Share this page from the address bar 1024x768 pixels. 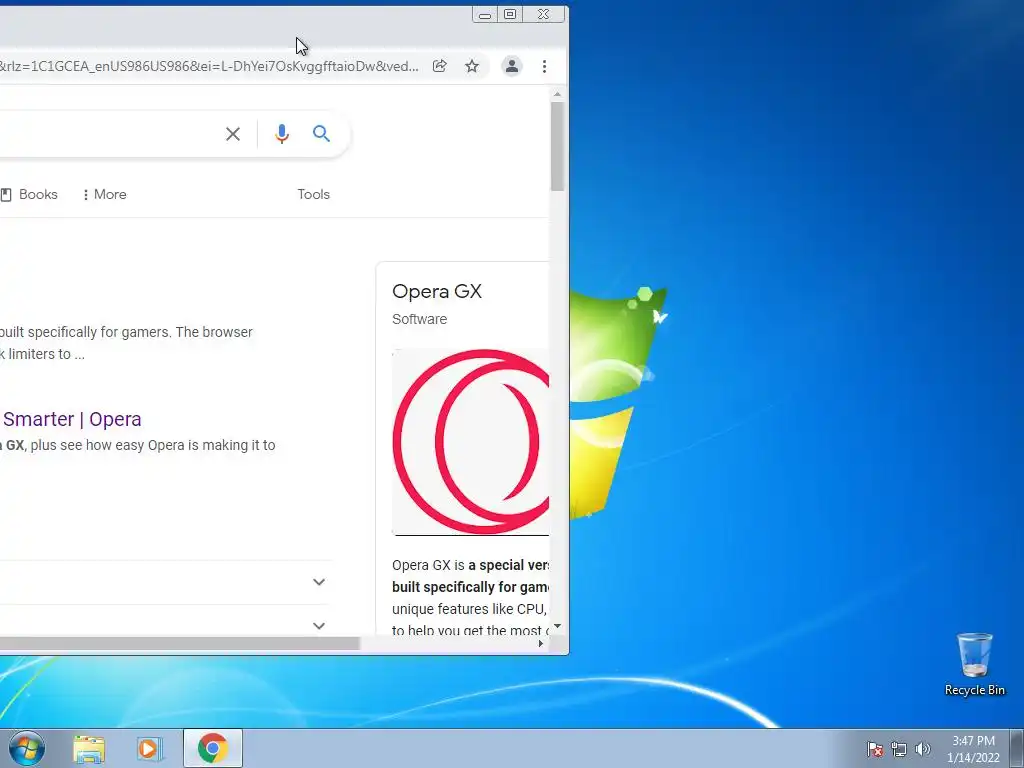point(440,66)
